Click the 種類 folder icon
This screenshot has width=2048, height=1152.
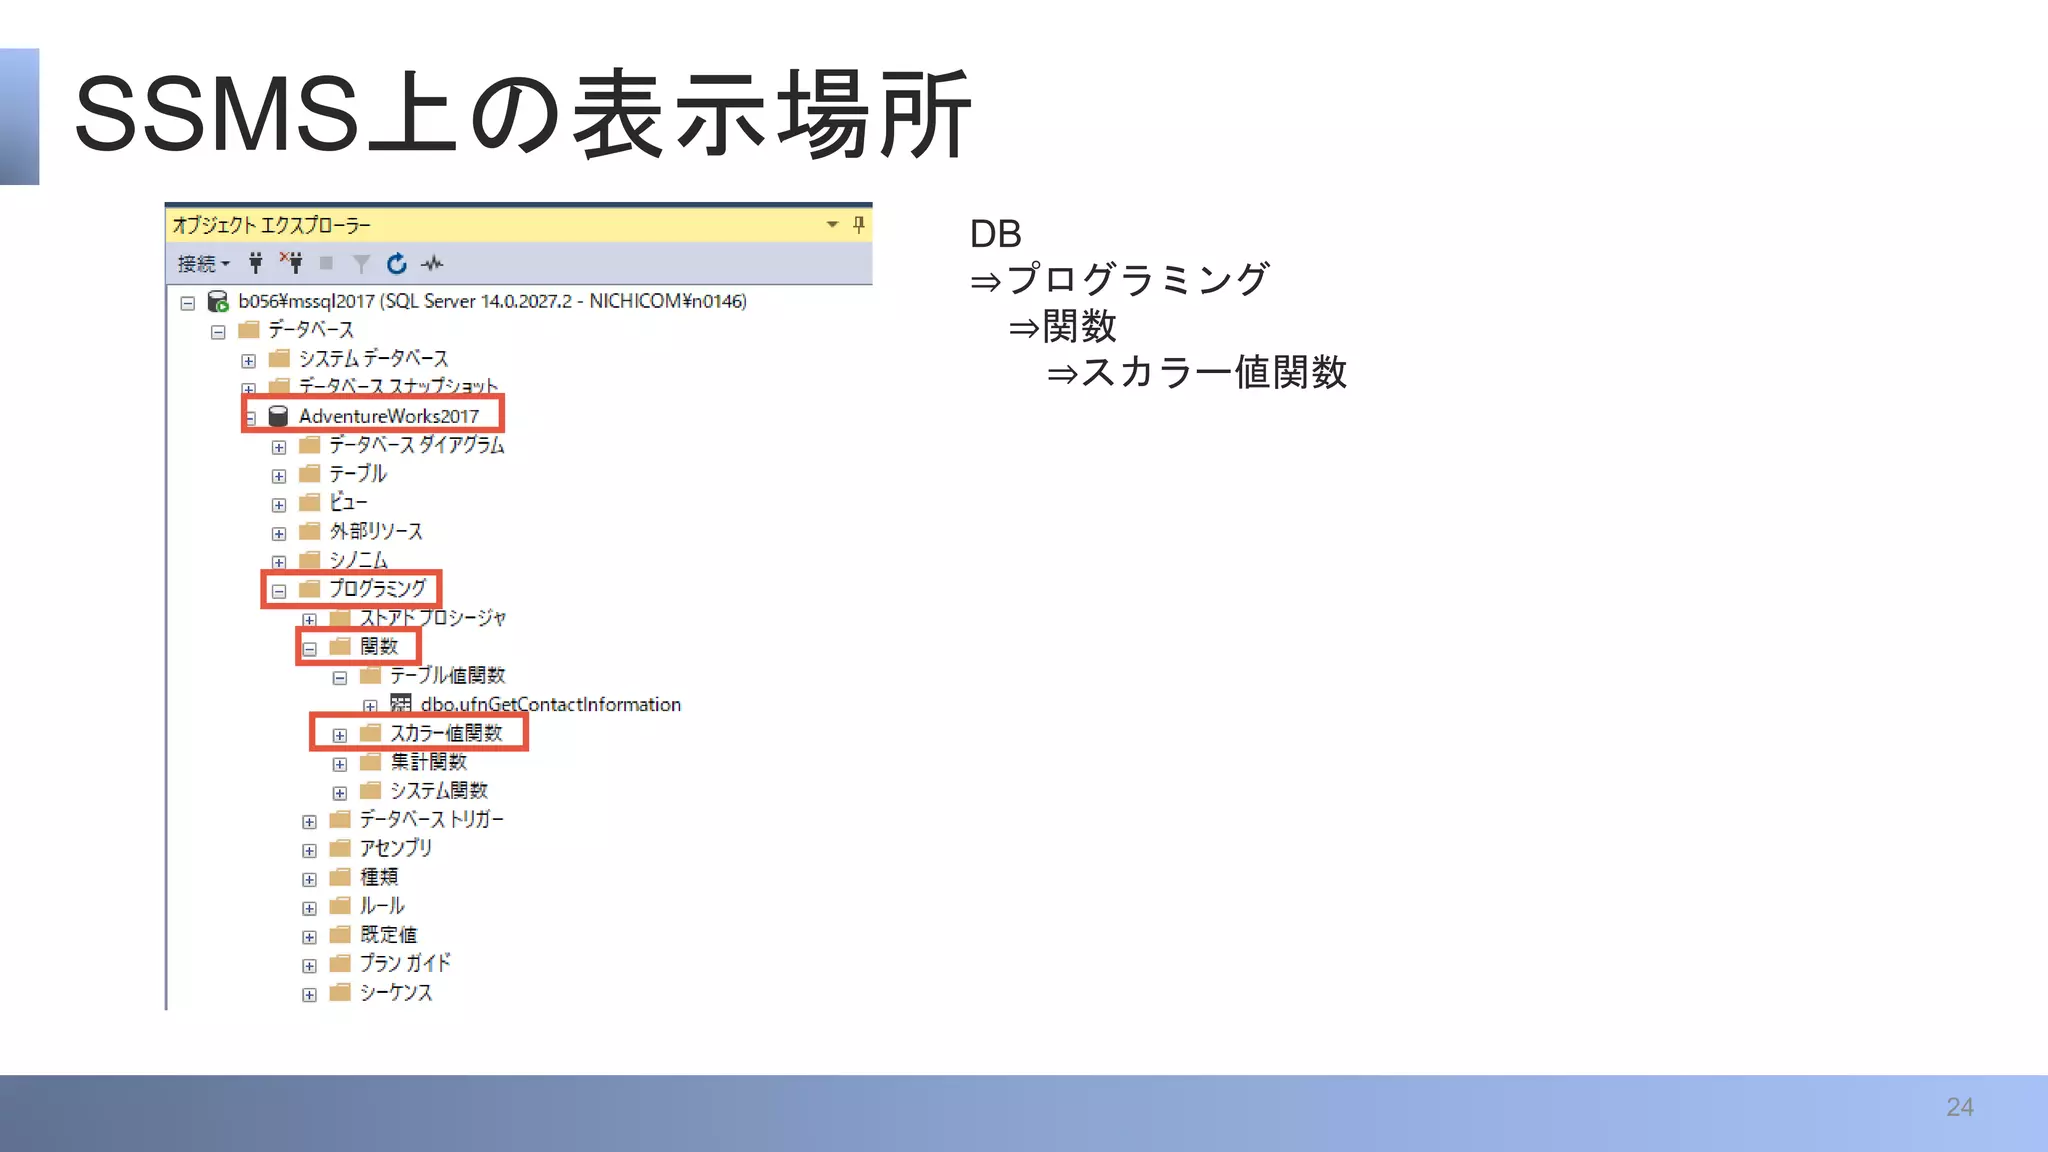click(x=340, y=877)
